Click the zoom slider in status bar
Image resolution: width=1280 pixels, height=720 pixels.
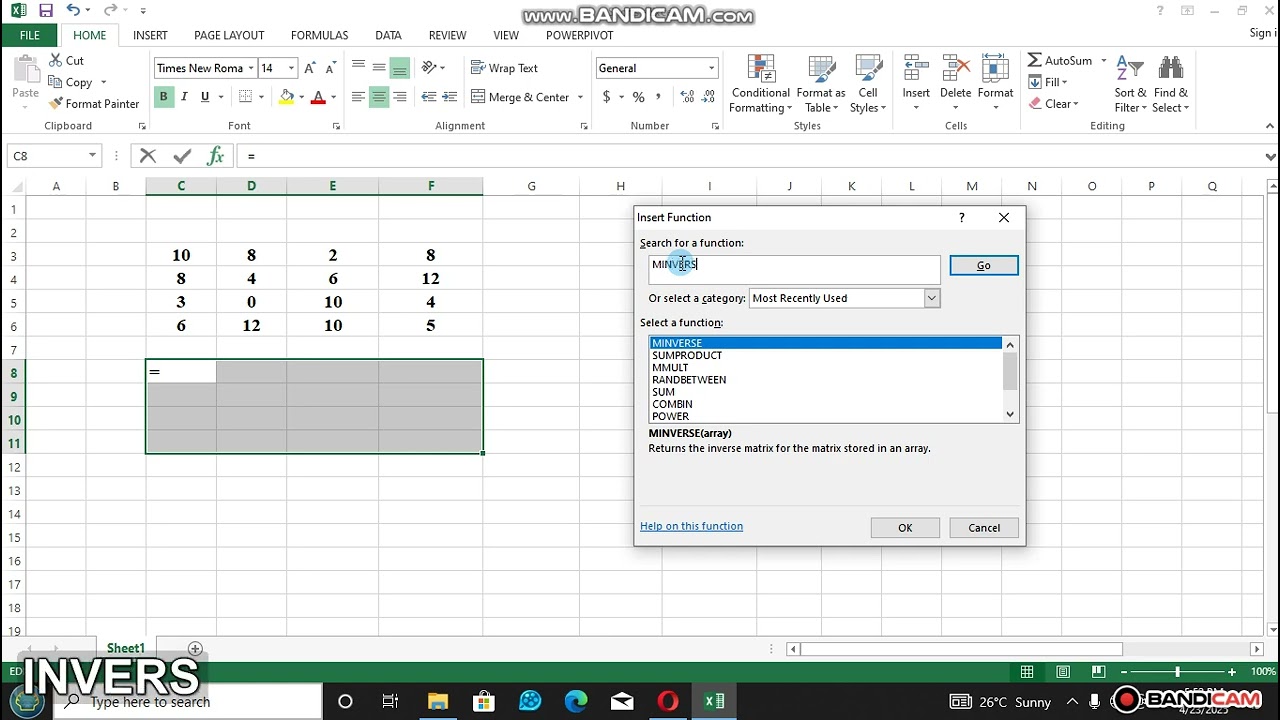(1177, 672)
